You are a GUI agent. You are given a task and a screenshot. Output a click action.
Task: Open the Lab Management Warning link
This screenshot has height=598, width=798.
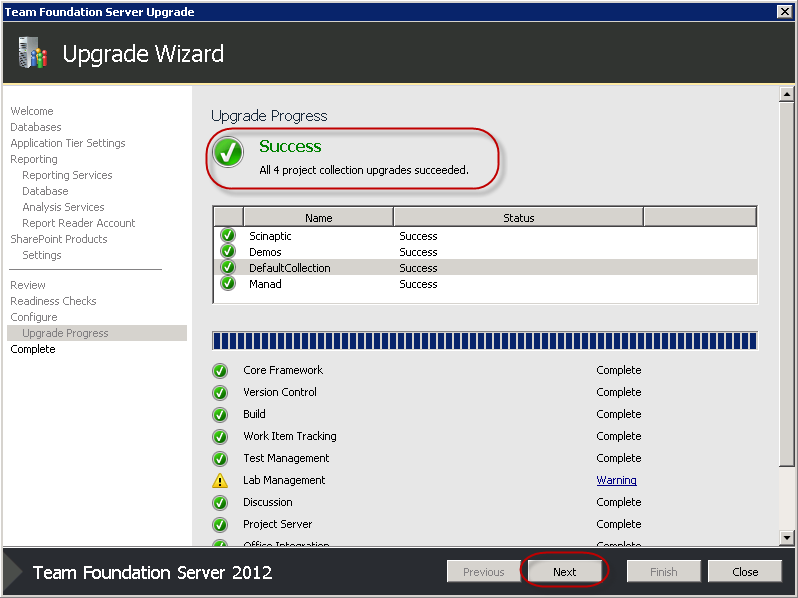(616, 480)
